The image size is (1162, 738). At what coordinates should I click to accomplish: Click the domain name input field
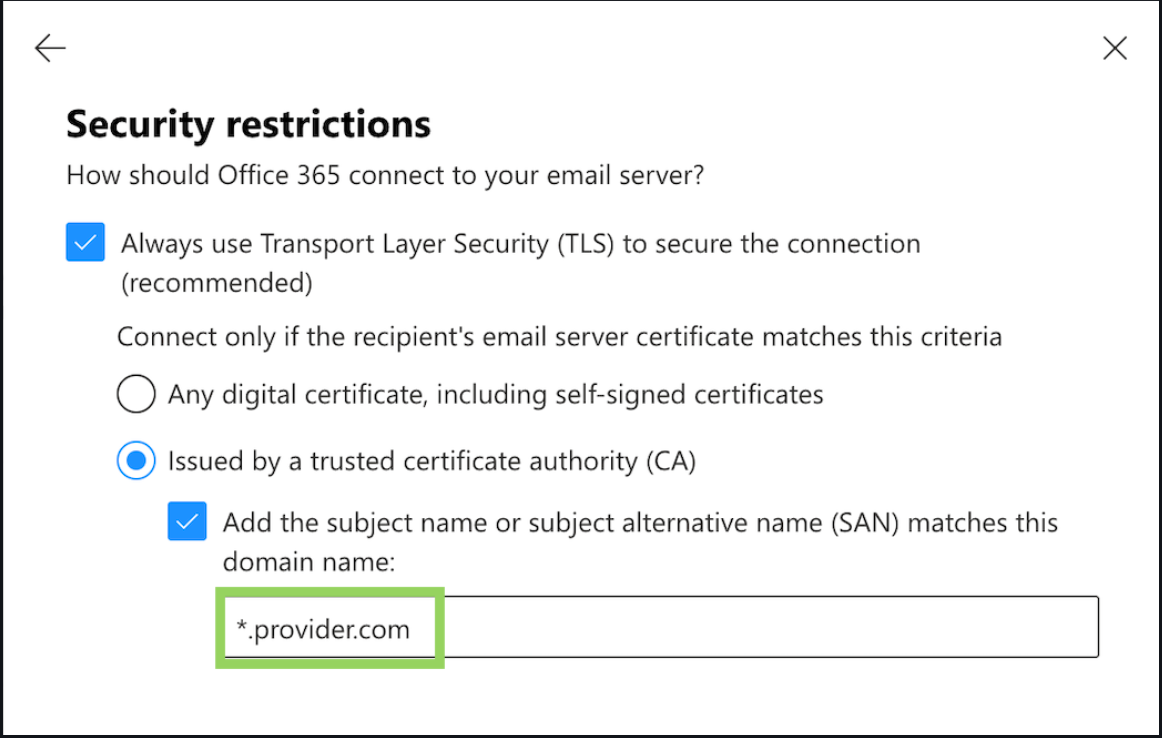coord(700,626)
